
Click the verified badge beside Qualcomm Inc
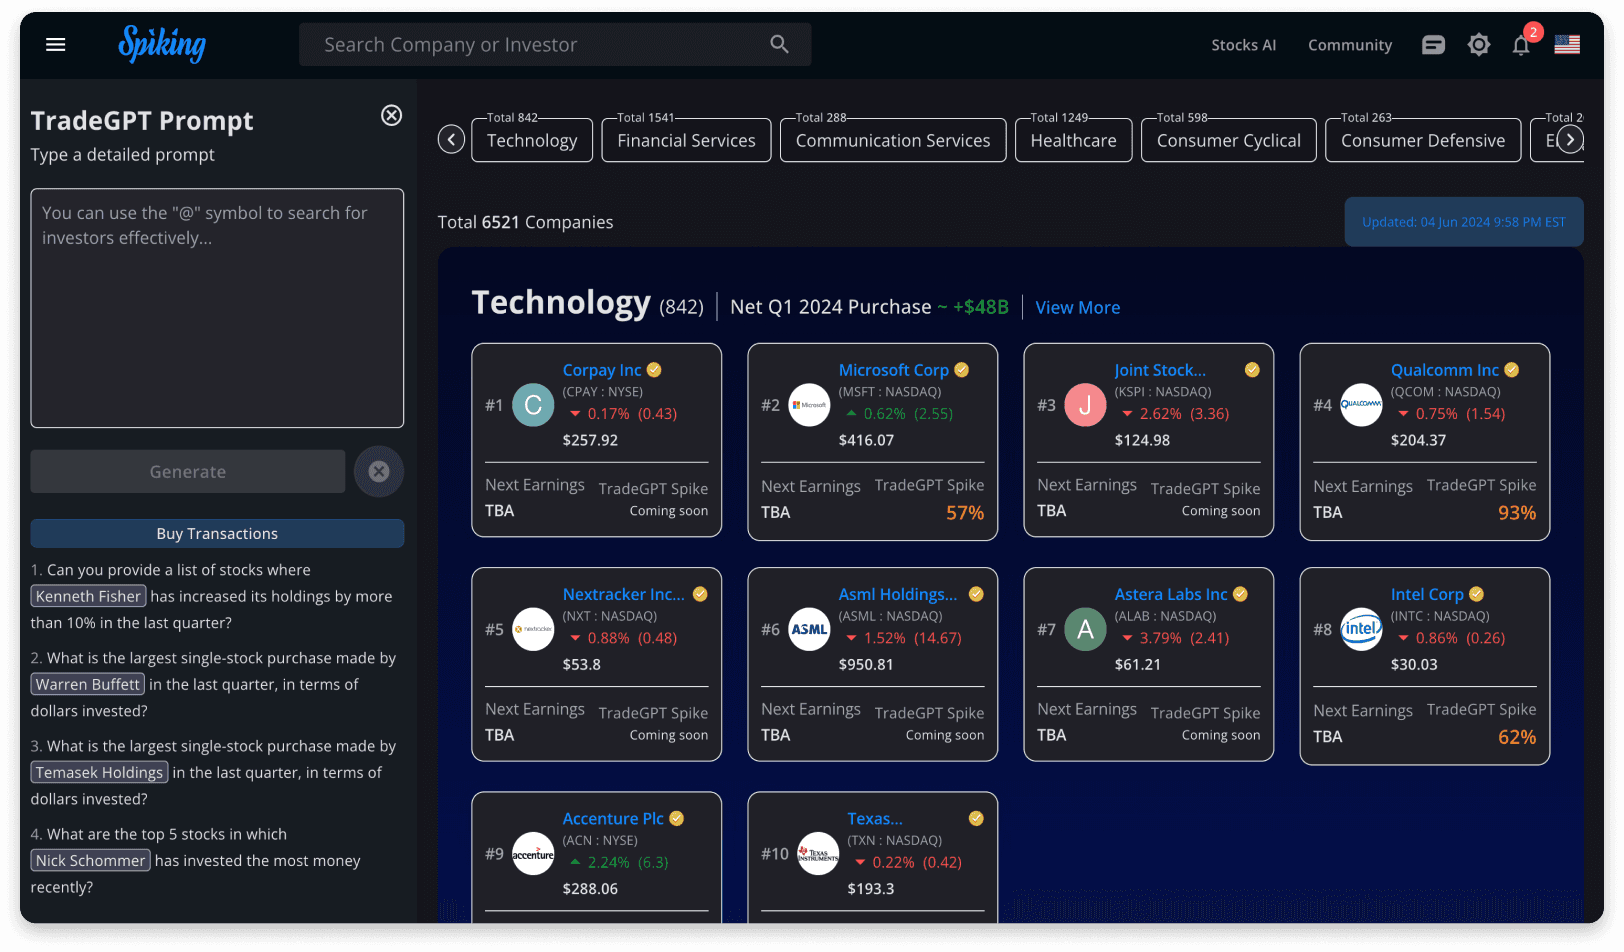1511,370
